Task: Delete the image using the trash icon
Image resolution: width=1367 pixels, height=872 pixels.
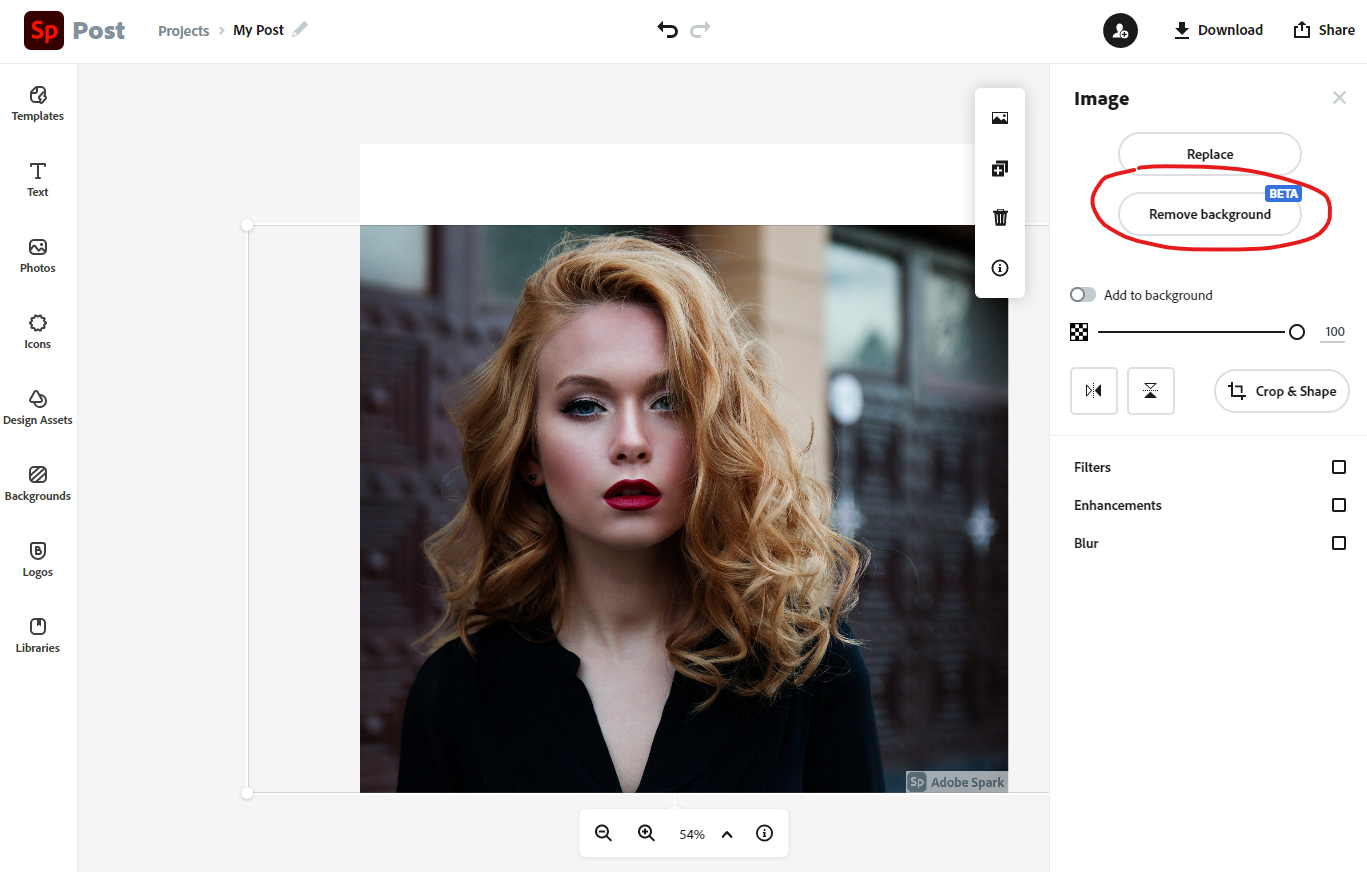Action: pos(999,217)
